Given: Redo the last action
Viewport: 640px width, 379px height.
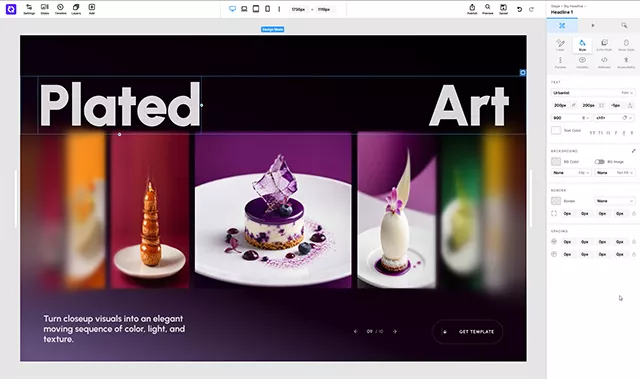Looking at the screenshot, I should 531,9.
